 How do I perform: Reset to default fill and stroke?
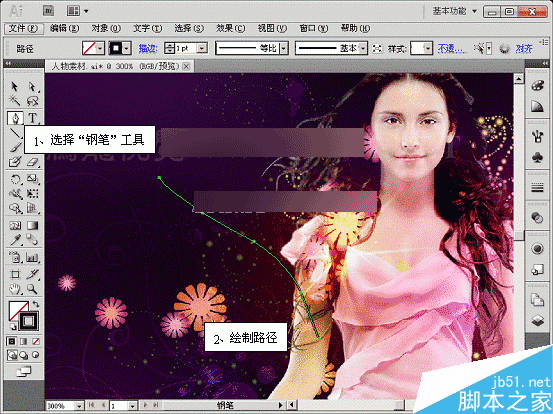pyautogui.click(x=13, y=327)
